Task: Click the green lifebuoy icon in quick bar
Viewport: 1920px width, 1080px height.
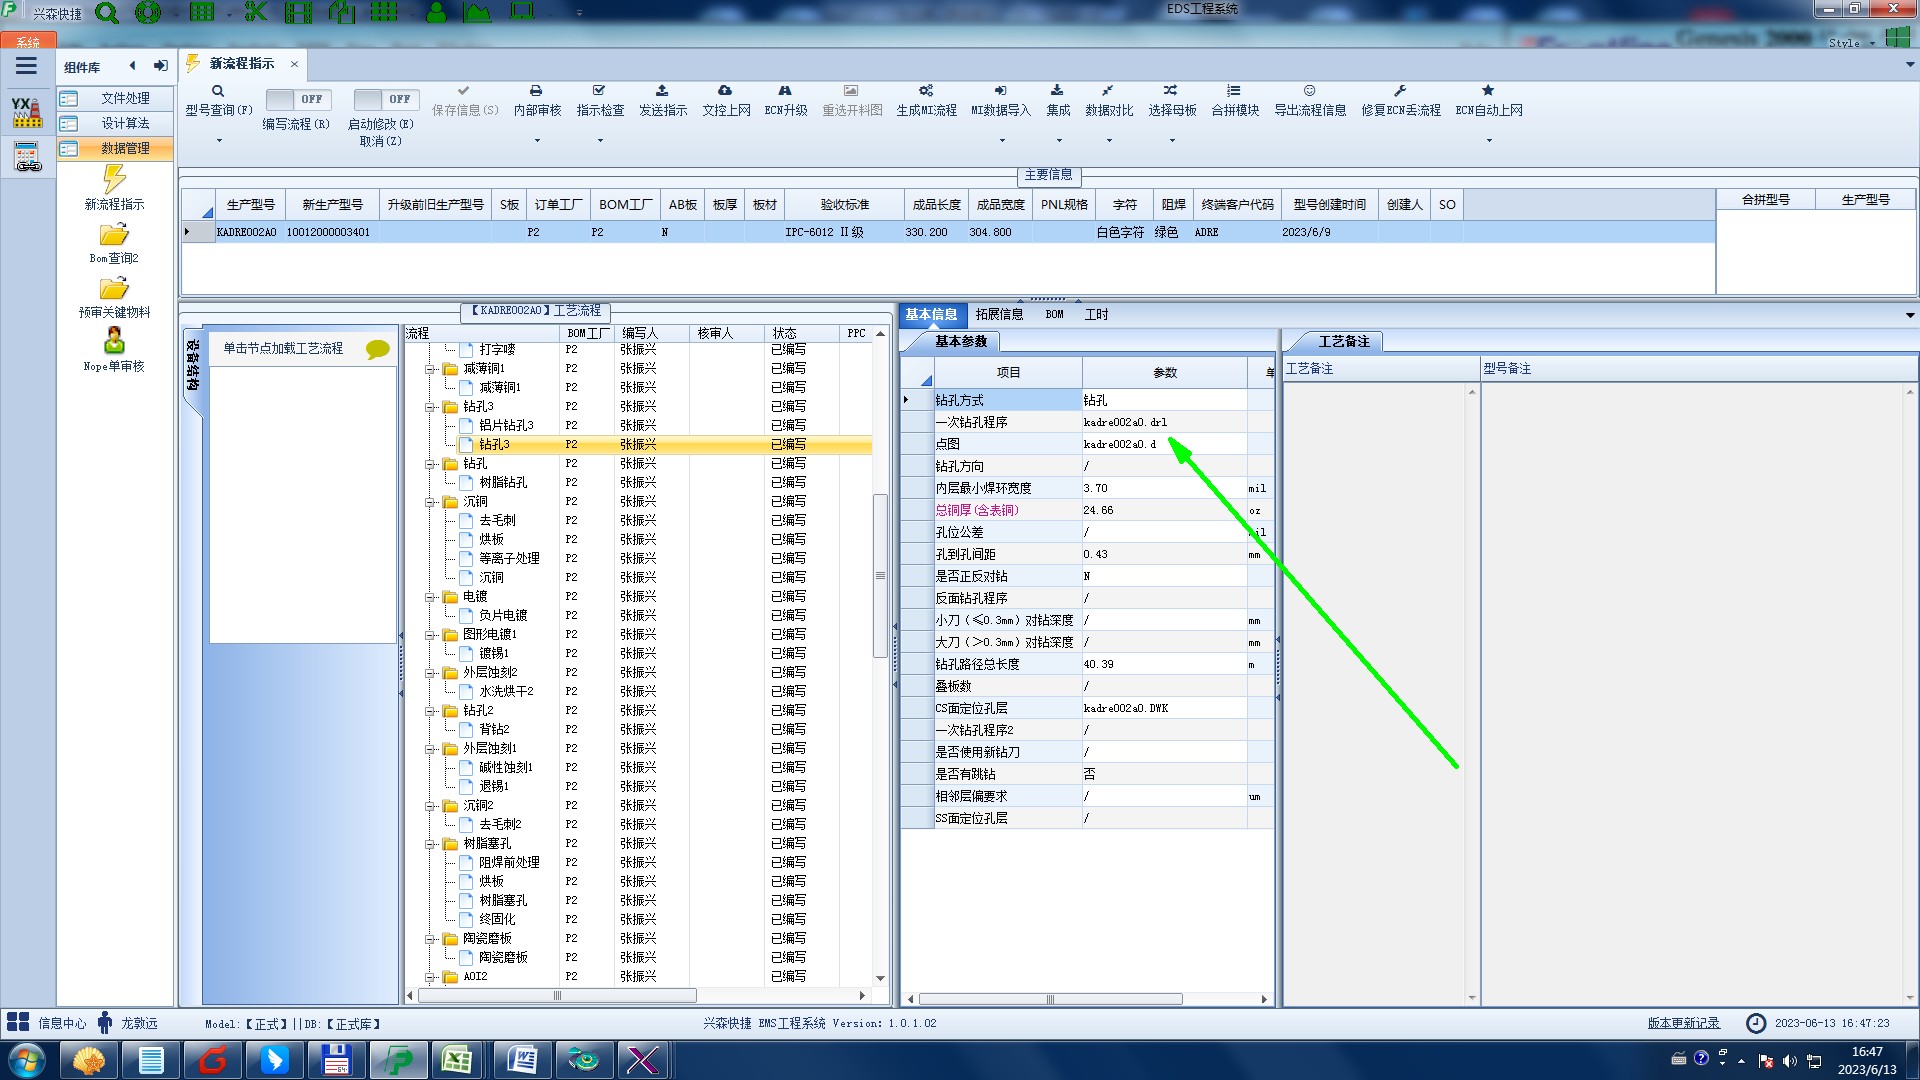Action: [x=148, y=12]
